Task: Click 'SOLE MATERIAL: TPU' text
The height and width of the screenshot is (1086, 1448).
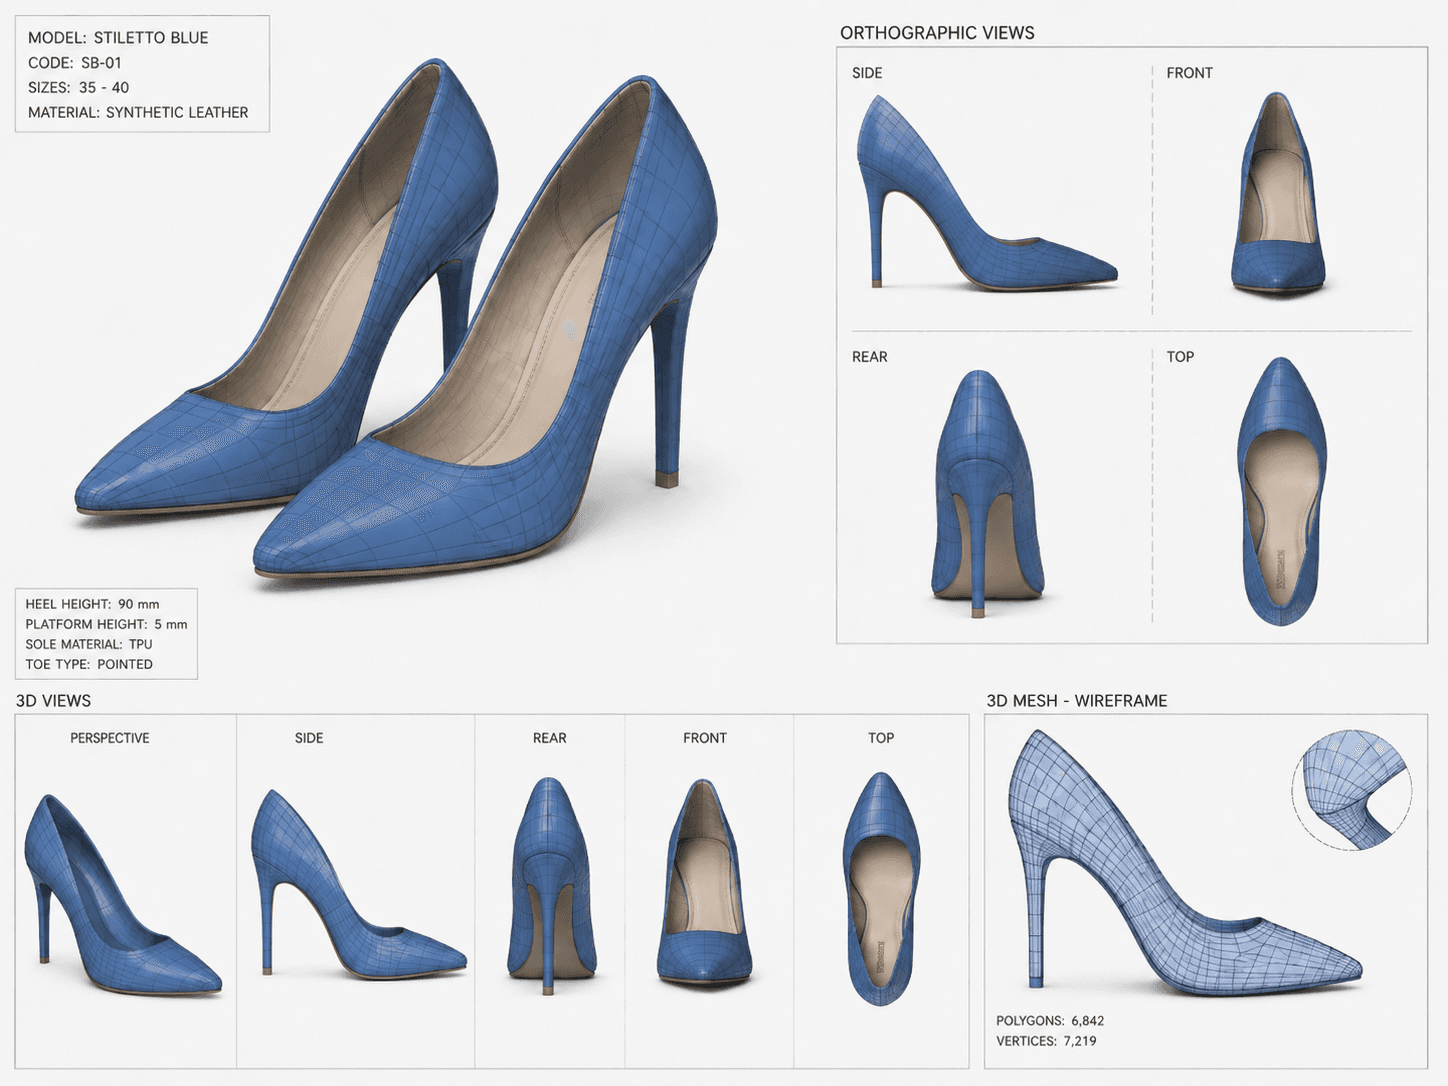Action: point(89,644)
